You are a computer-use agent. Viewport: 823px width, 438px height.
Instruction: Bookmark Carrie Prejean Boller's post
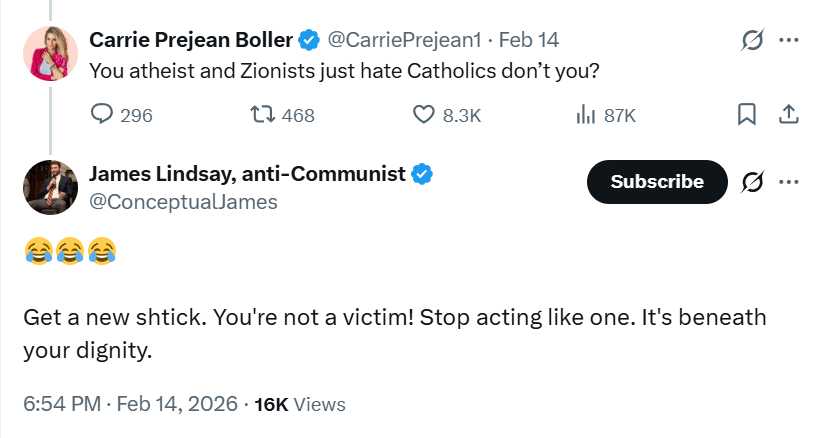click(x=746, y=115)
